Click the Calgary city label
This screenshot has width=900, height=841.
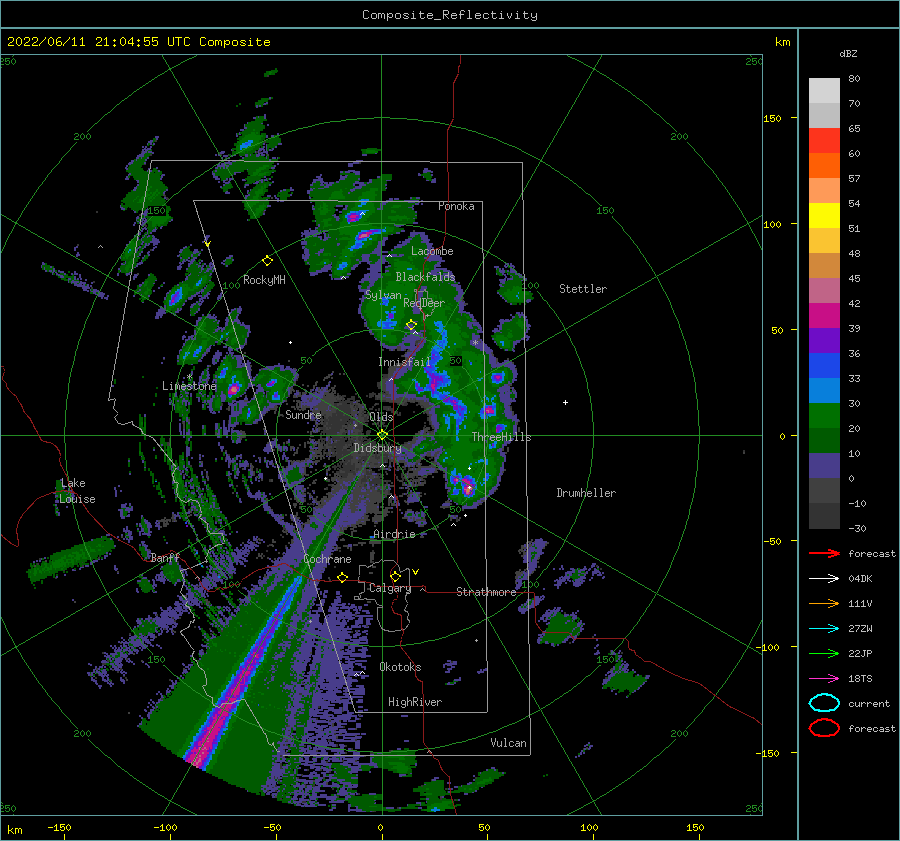(390, 588)
